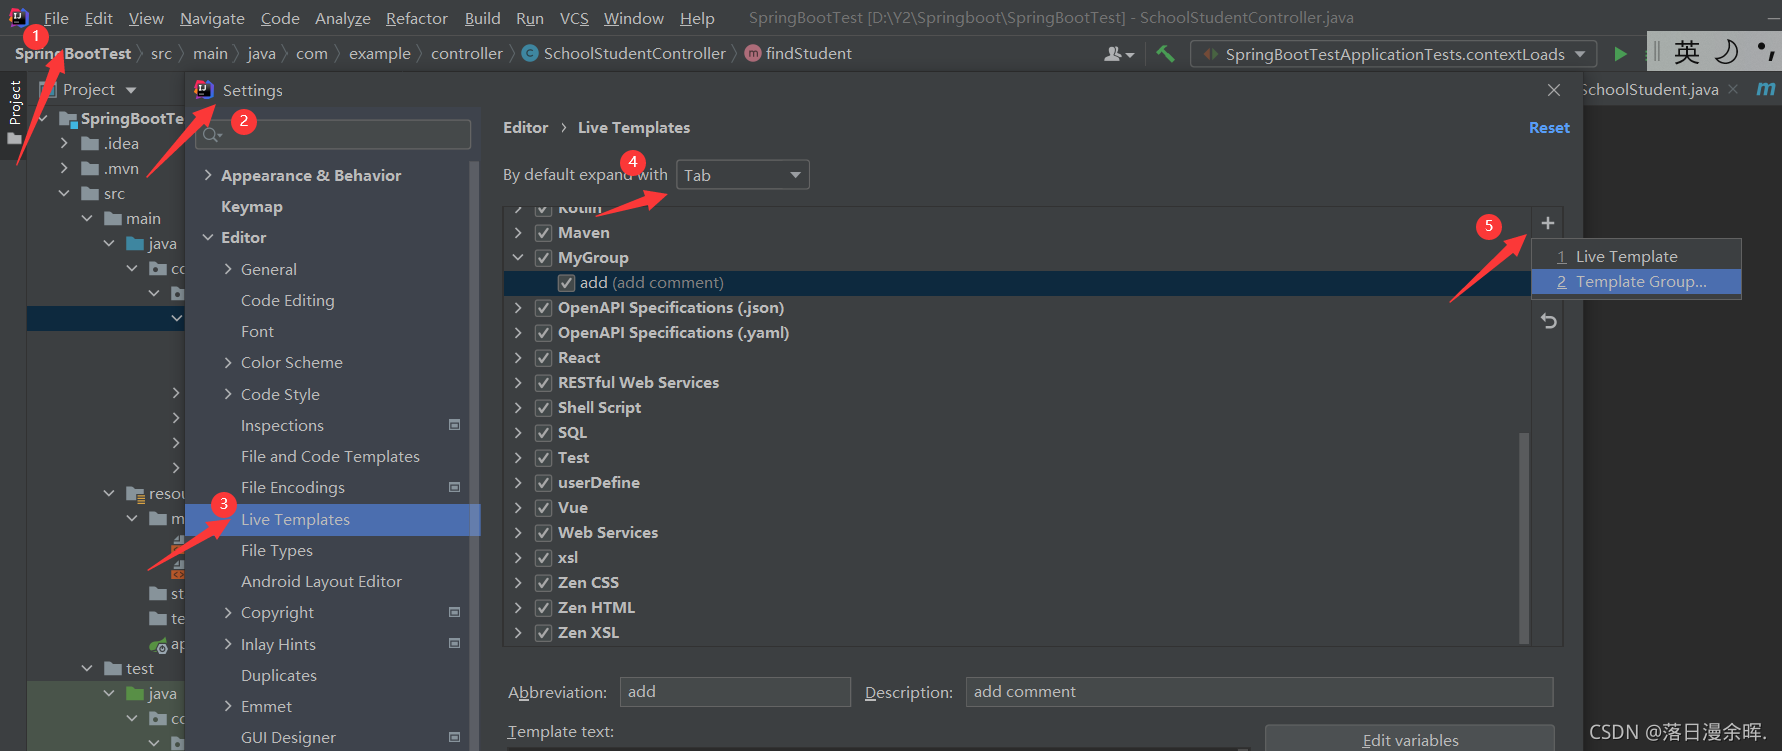
Task: Uncheck the MyGroup template group checkbox
Action: (543, 258)
